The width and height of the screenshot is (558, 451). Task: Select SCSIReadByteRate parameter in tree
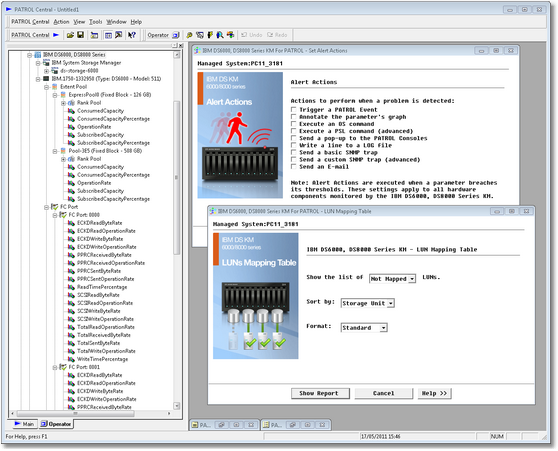tap(98, 295)
